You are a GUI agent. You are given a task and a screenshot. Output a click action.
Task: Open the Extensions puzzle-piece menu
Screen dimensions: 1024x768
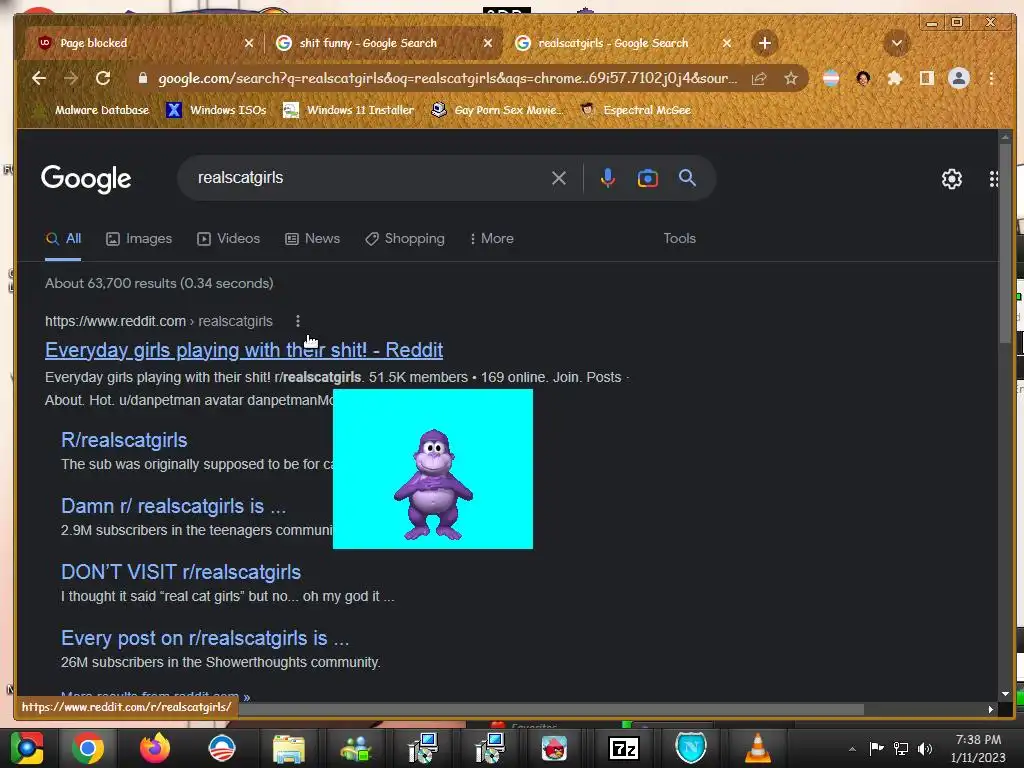coord(895,78)
